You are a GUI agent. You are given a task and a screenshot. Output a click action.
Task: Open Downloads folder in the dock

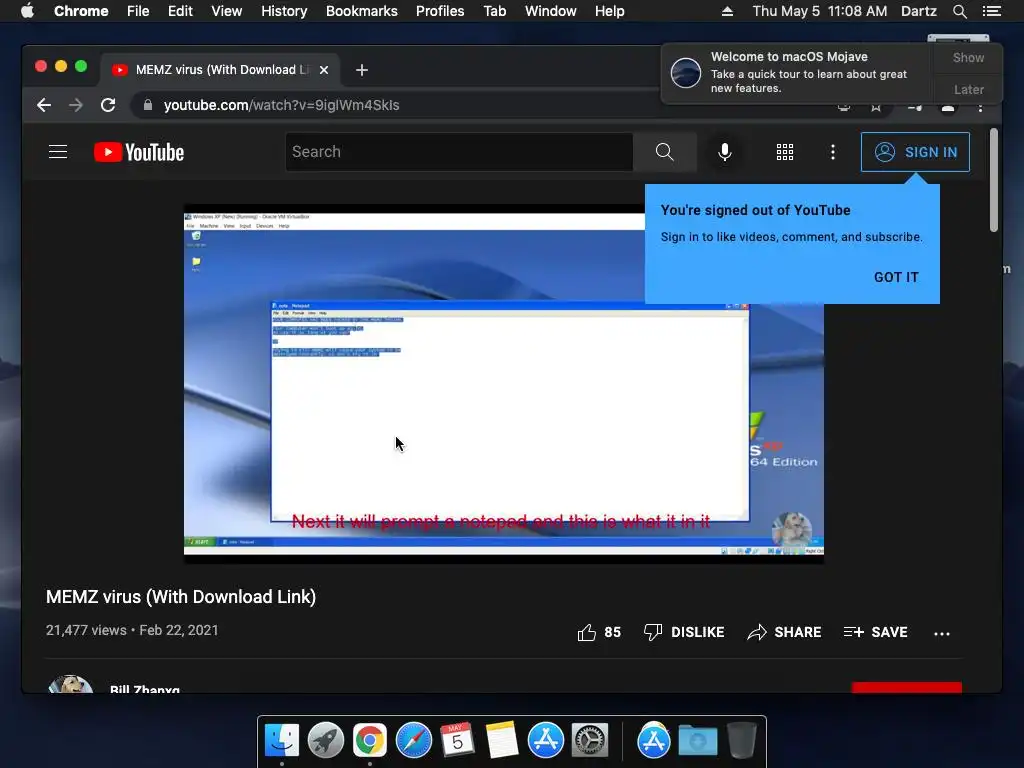tap(697, 741)
